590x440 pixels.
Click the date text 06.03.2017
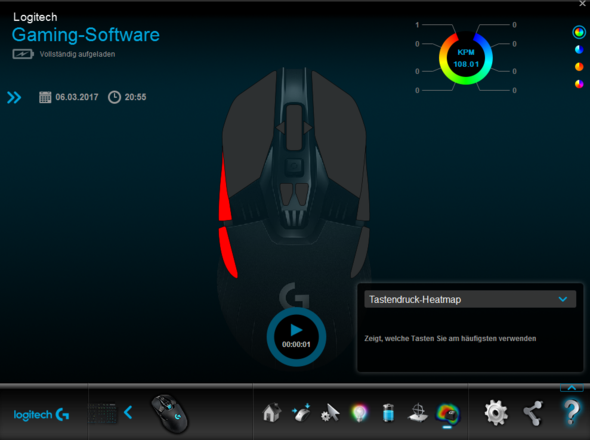(x=77, y=97)
